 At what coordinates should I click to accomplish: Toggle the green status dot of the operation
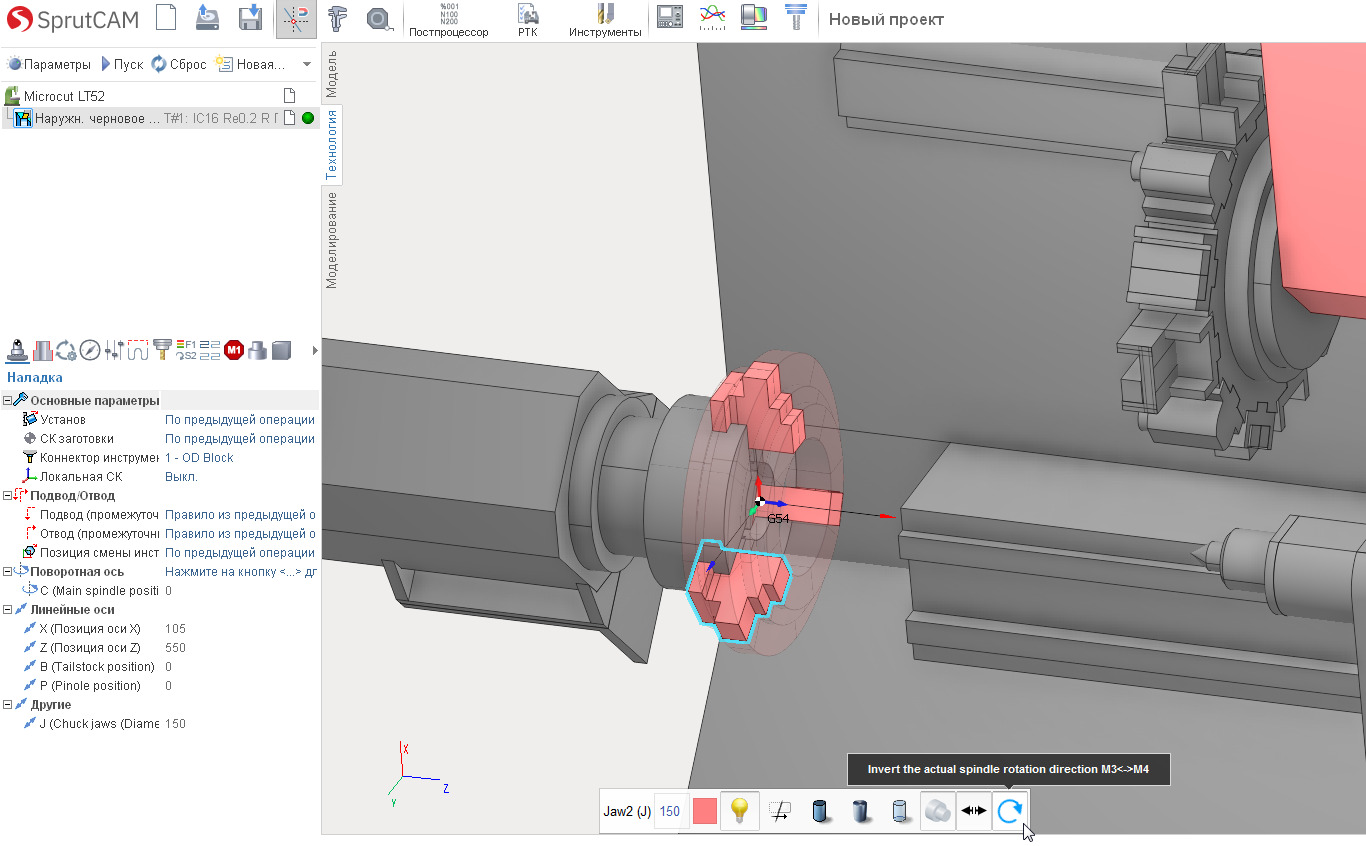click(308, 118)
